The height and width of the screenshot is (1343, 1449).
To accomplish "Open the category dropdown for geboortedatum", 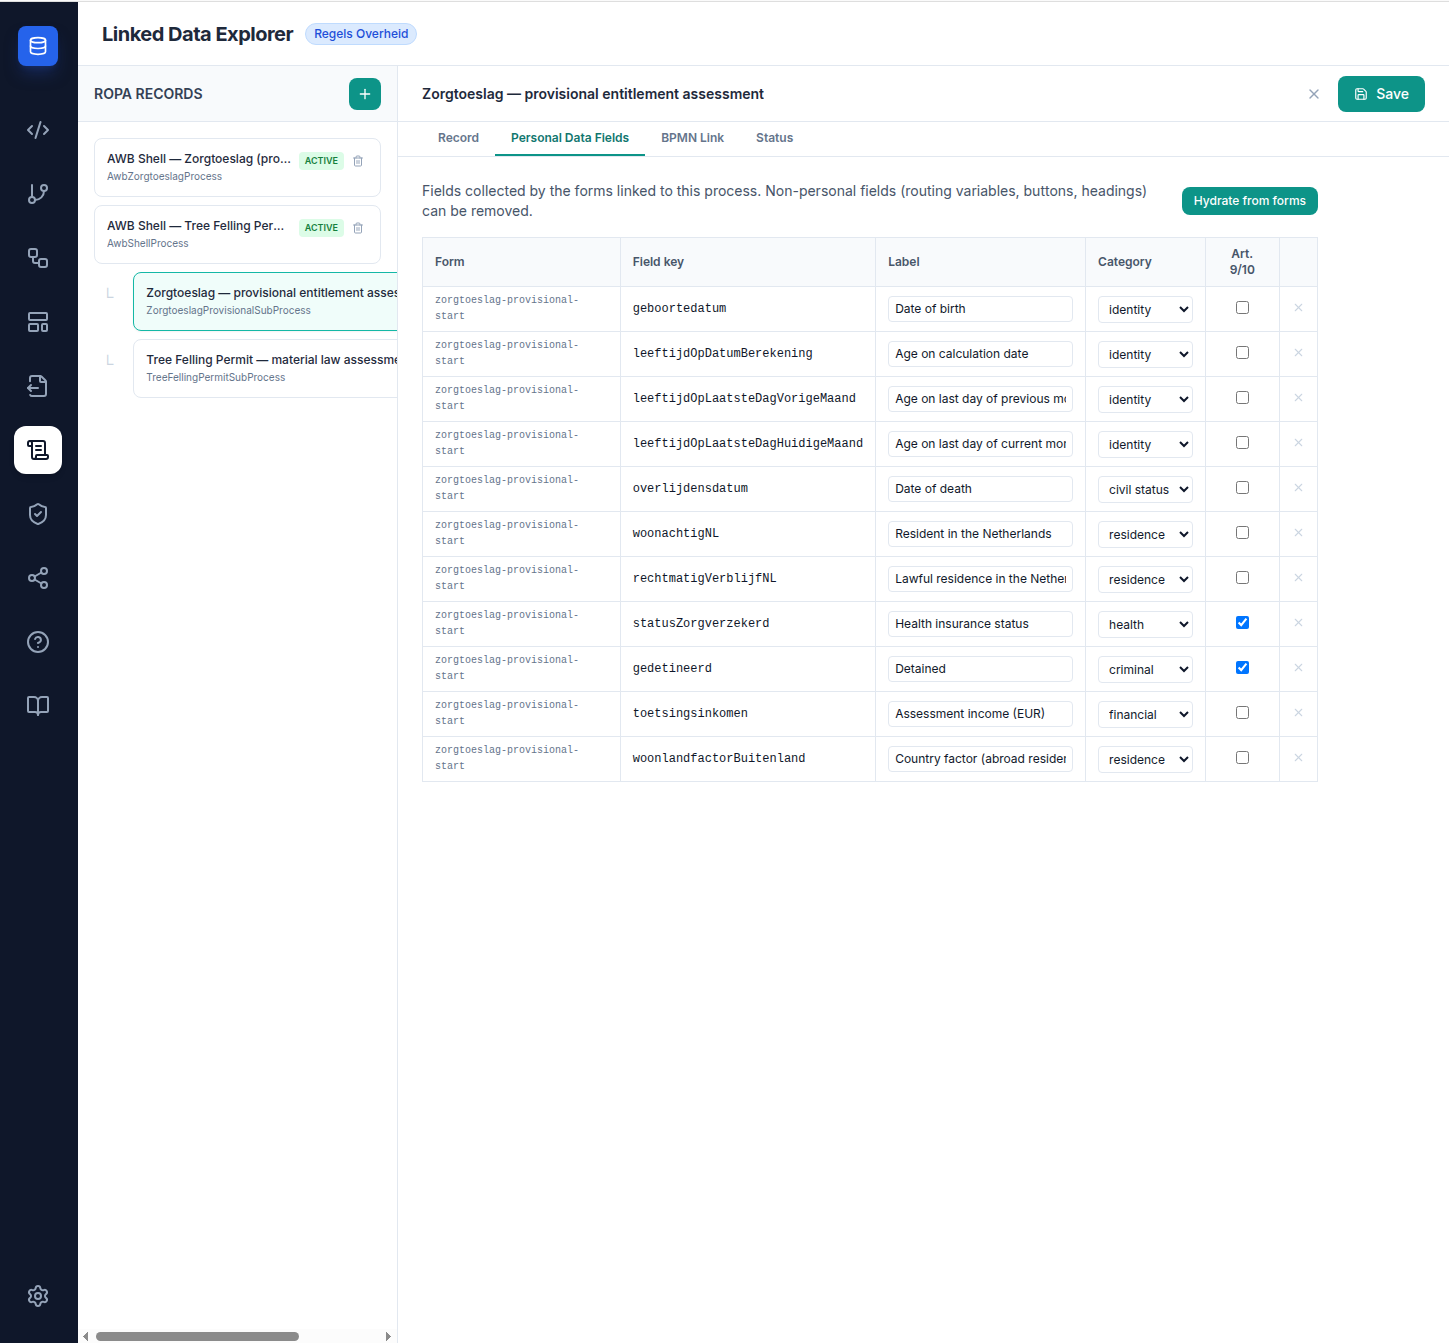I will pyautogui.click(x=1144, y=309).
